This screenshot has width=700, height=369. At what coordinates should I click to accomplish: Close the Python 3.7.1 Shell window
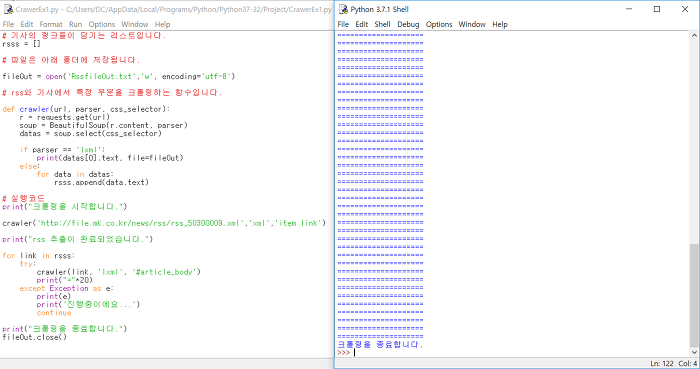[x=685, y=9]
